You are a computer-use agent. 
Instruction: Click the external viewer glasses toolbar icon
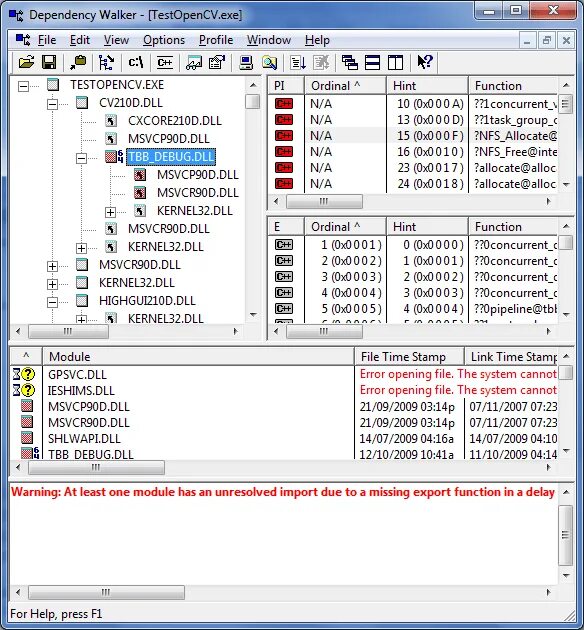pyautogui.click(x=194, y=63)
